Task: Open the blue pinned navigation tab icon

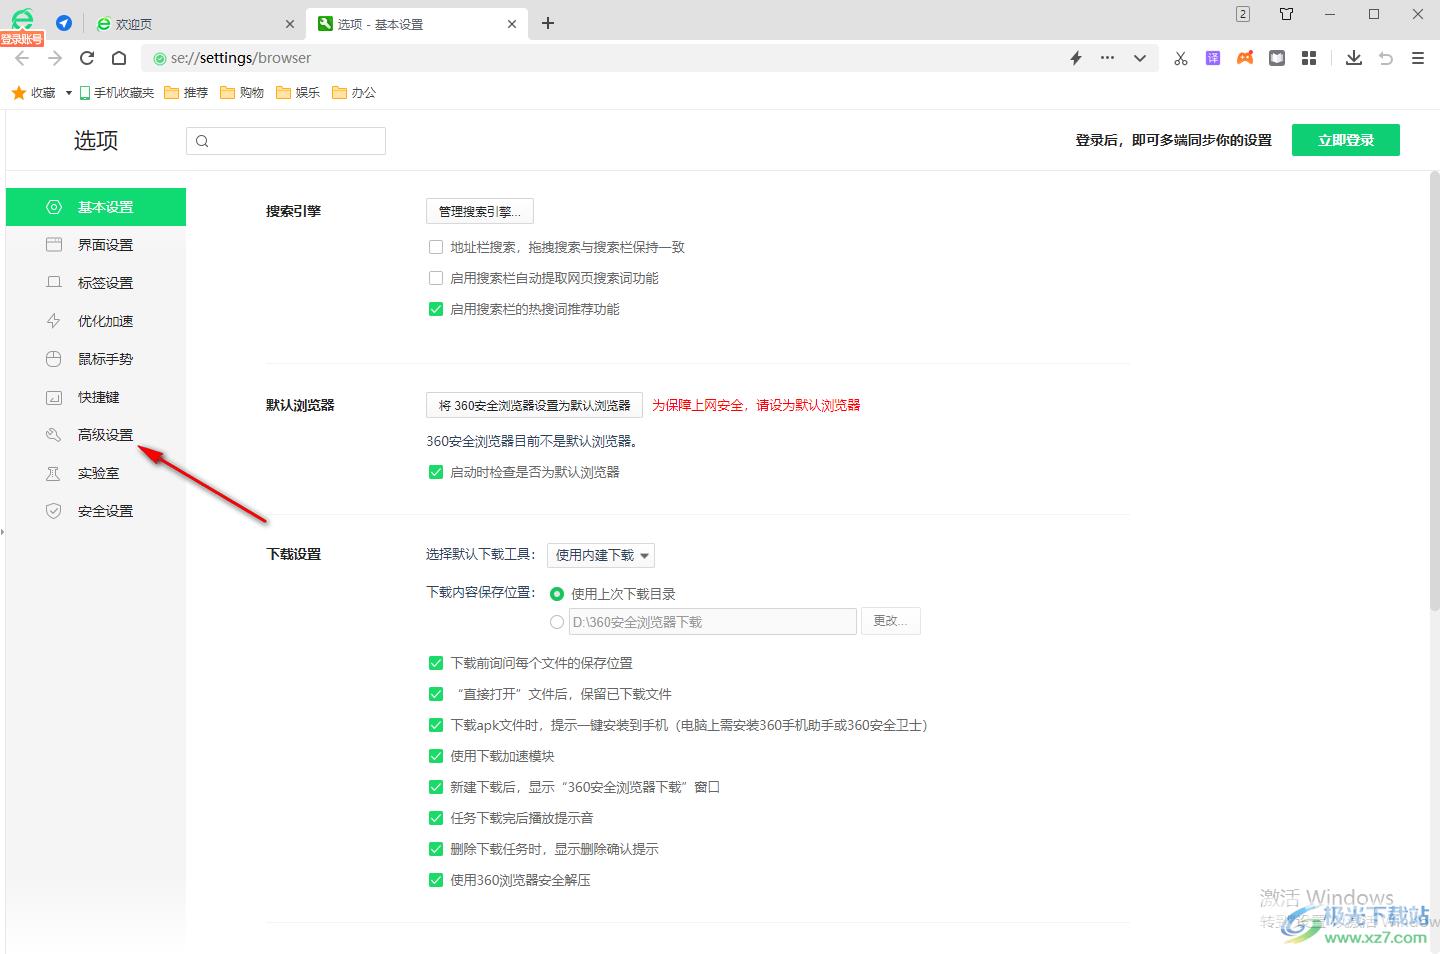Action: point(64,23)
